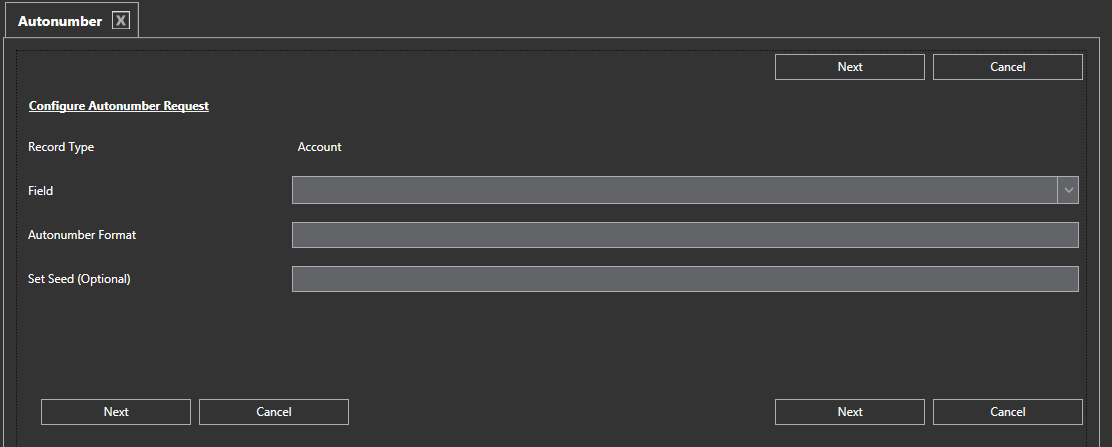Click the Configure Autonumber Request heading
Viewport: 1112px width, 447px height.
pos(118,105)
